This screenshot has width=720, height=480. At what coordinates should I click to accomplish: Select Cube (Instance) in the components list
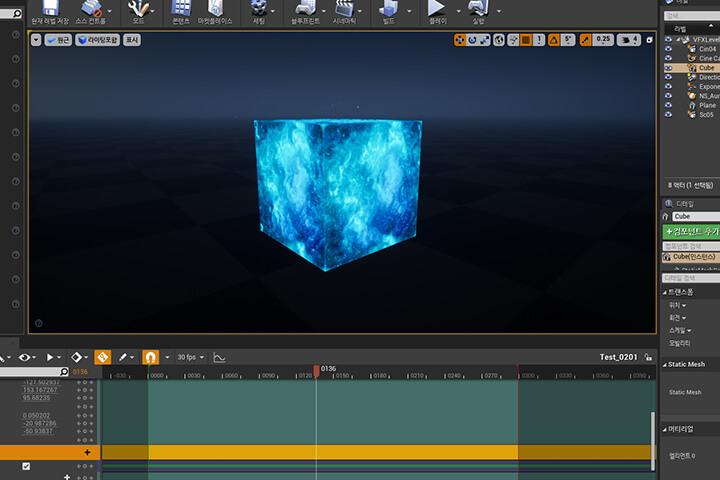pos(691,257)
